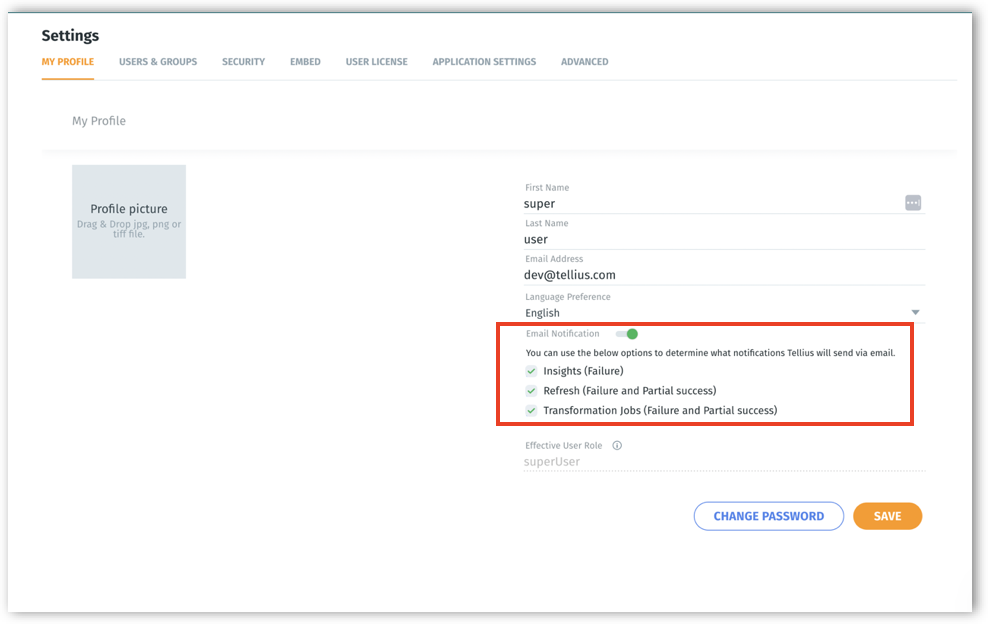Image resolution: width=988 pixels, height=624 pixels.
Task: Click the Email Address field dev@tellius.com
Action: tap(725, 275)
